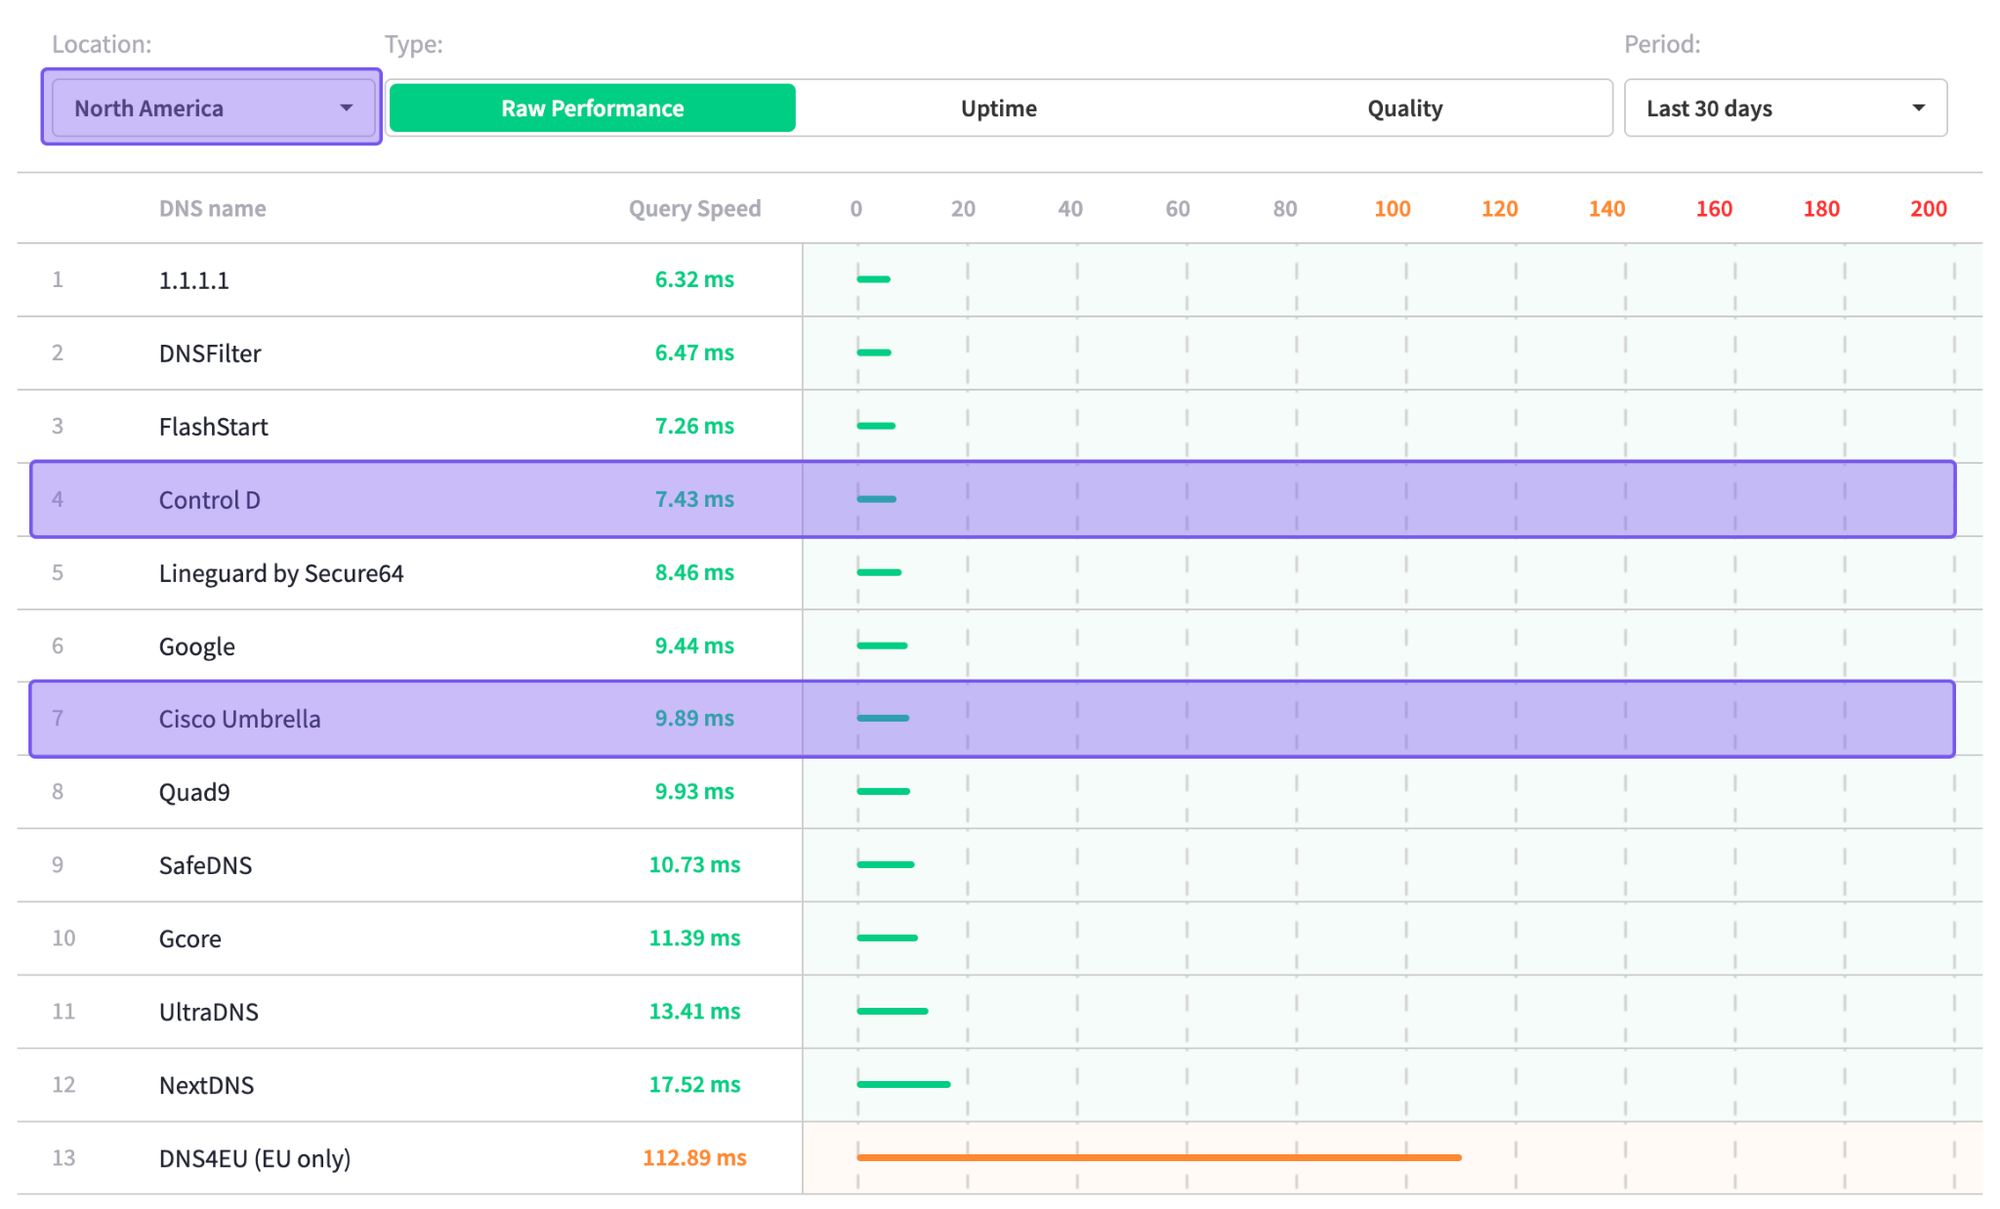Screen dimensions: 2000x1209
Task: Switch to the Uptime tab
Action: [x=998, y=108]
